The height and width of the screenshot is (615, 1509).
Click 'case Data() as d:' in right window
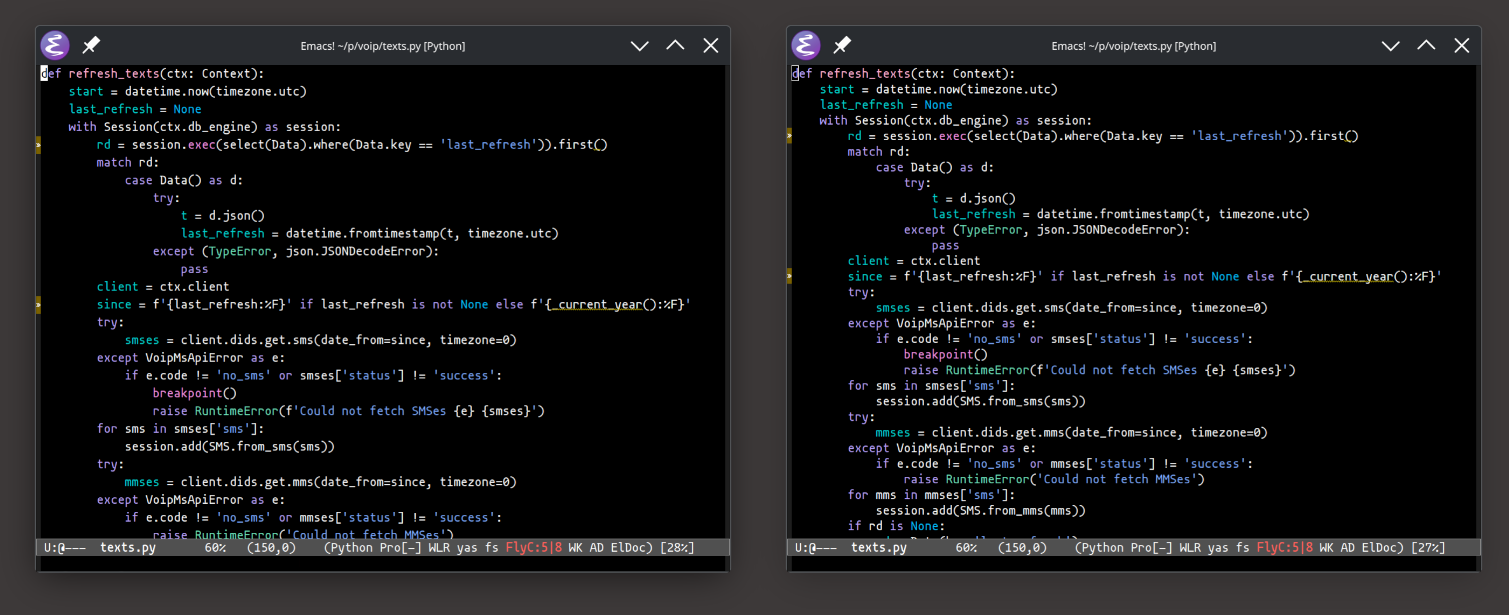(935, 167)
